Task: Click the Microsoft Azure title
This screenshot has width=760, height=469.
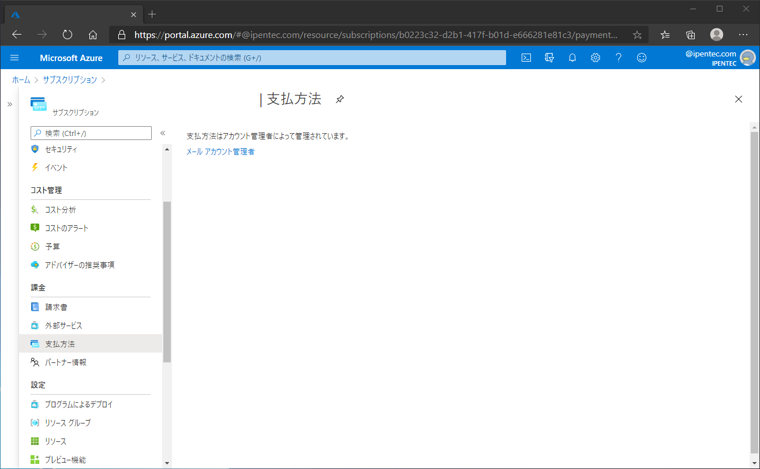Action: (71, 58)
